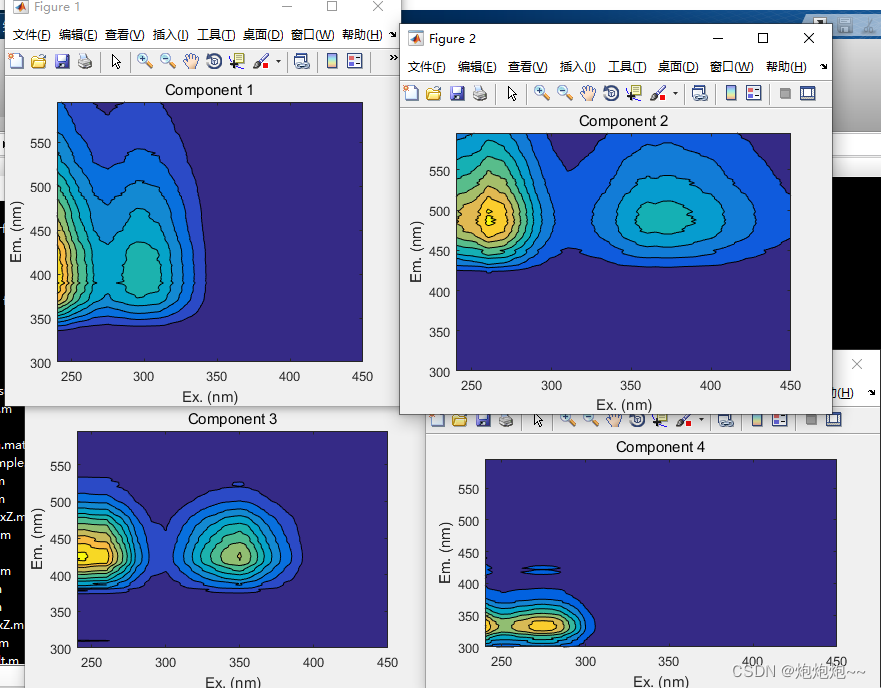Select Rotate 3D tool in Figure 2
The height and width of the screenshot is (688, 881).
click(611, 93)
